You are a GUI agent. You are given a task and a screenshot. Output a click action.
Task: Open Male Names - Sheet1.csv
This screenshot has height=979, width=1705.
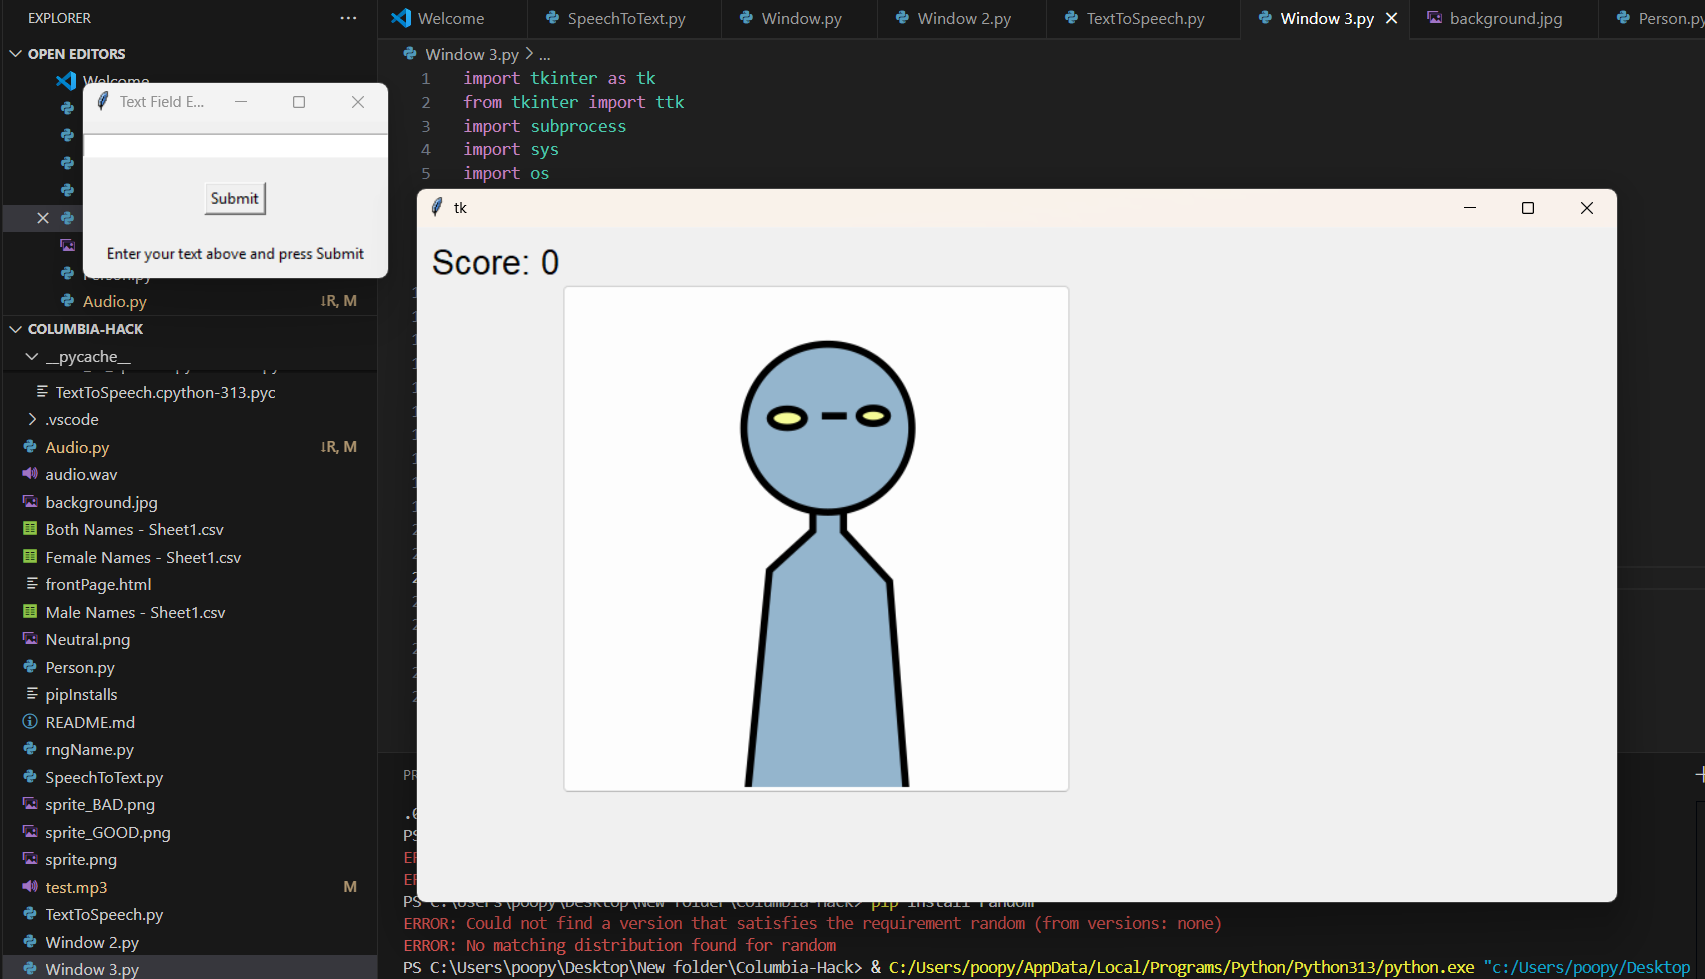[x=135, y=612]
